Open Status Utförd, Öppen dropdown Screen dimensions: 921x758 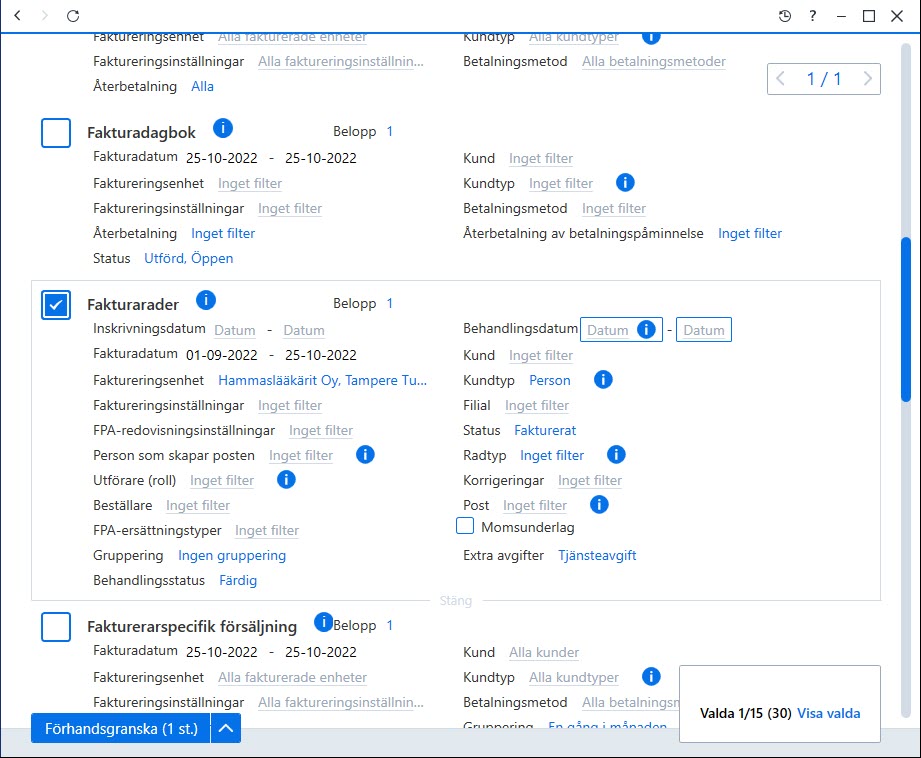[x=189, y=259]
